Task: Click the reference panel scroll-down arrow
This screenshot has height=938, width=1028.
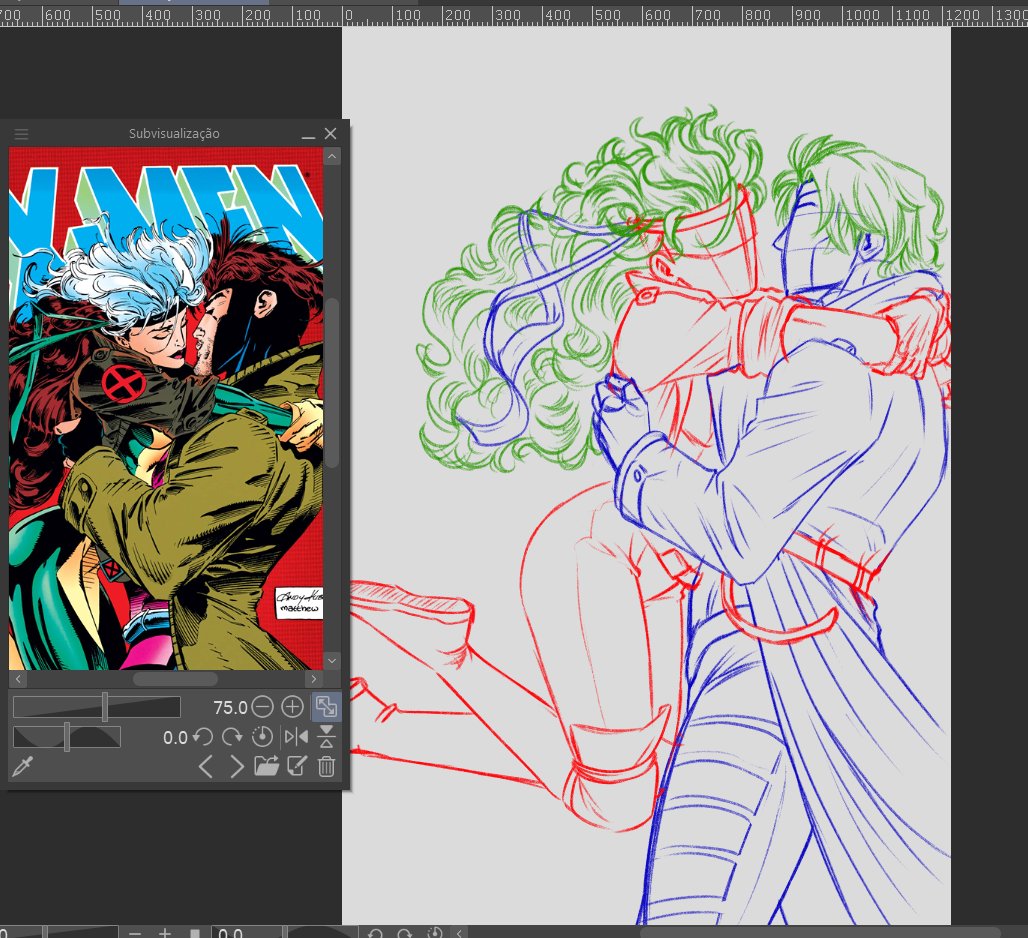Action: (332, 661)
